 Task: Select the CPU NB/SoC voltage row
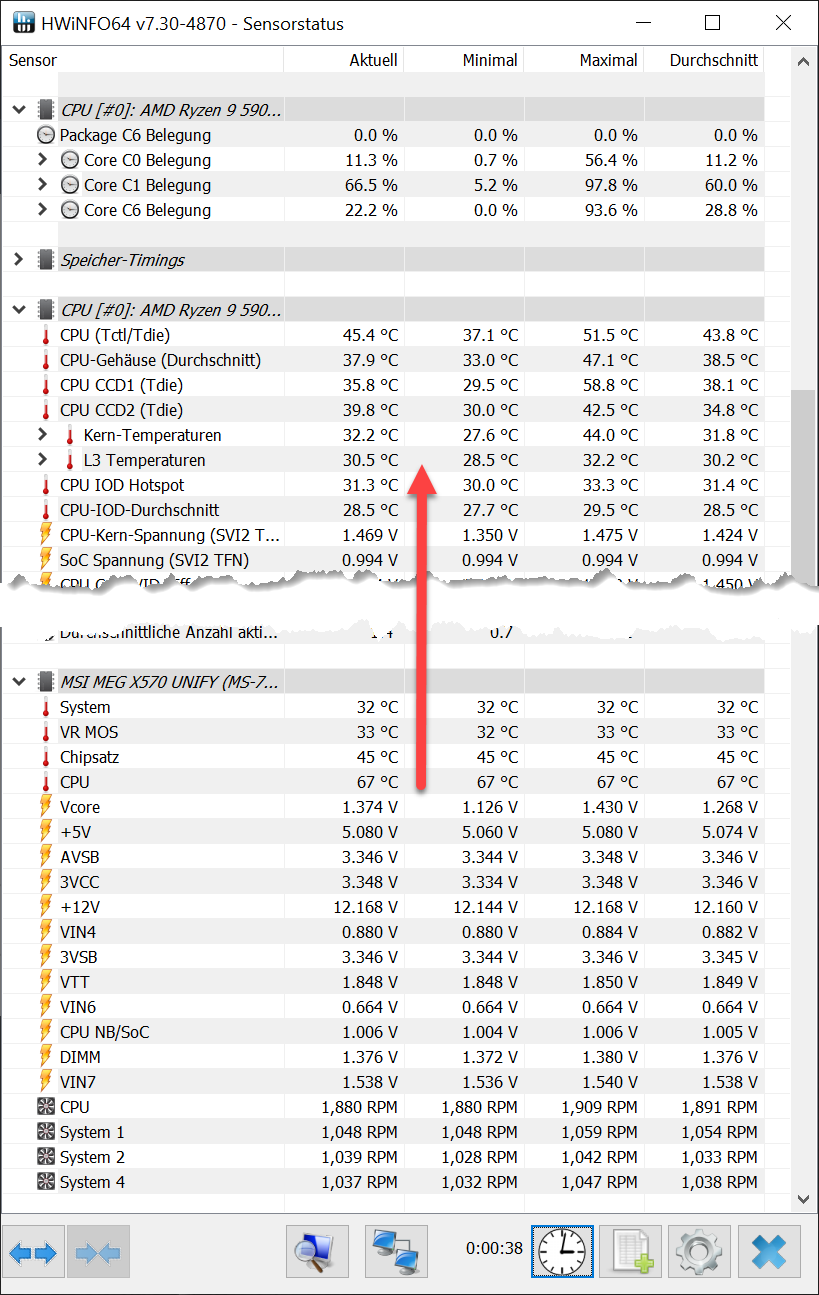coord(383,1032)
